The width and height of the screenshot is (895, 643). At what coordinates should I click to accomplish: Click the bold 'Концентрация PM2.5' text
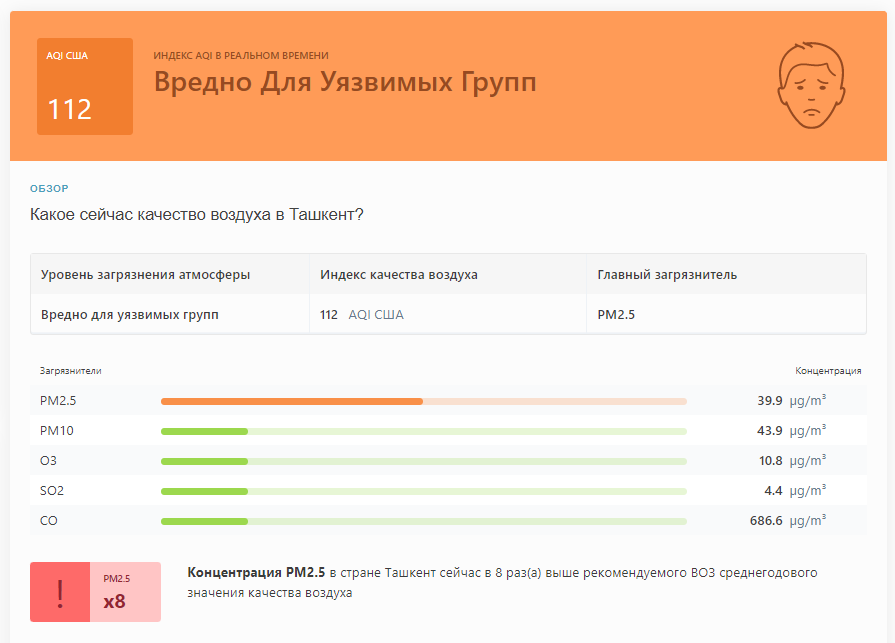point(256,572)
